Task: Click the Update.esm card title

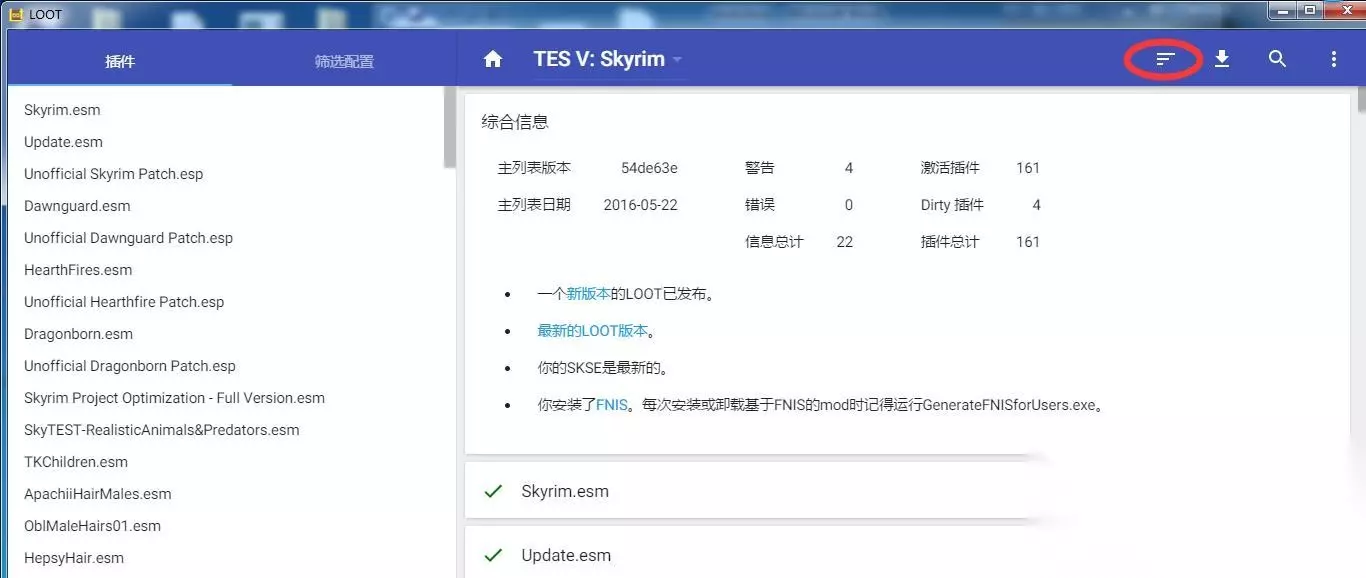Action: [x=566, y=555]
